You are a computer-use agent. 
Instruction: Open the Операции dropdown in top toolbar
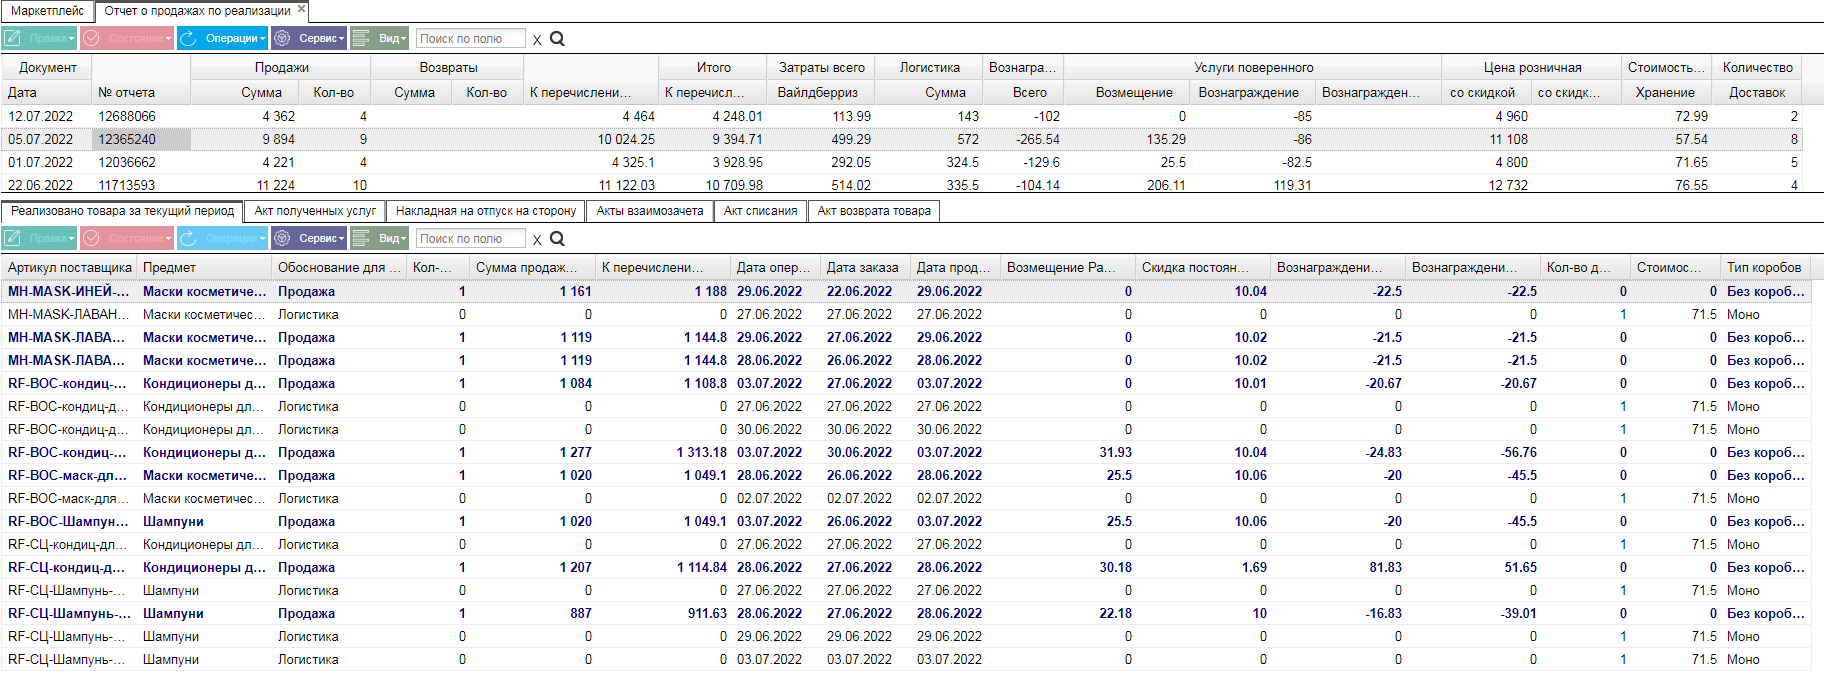(x=222, y=38)
